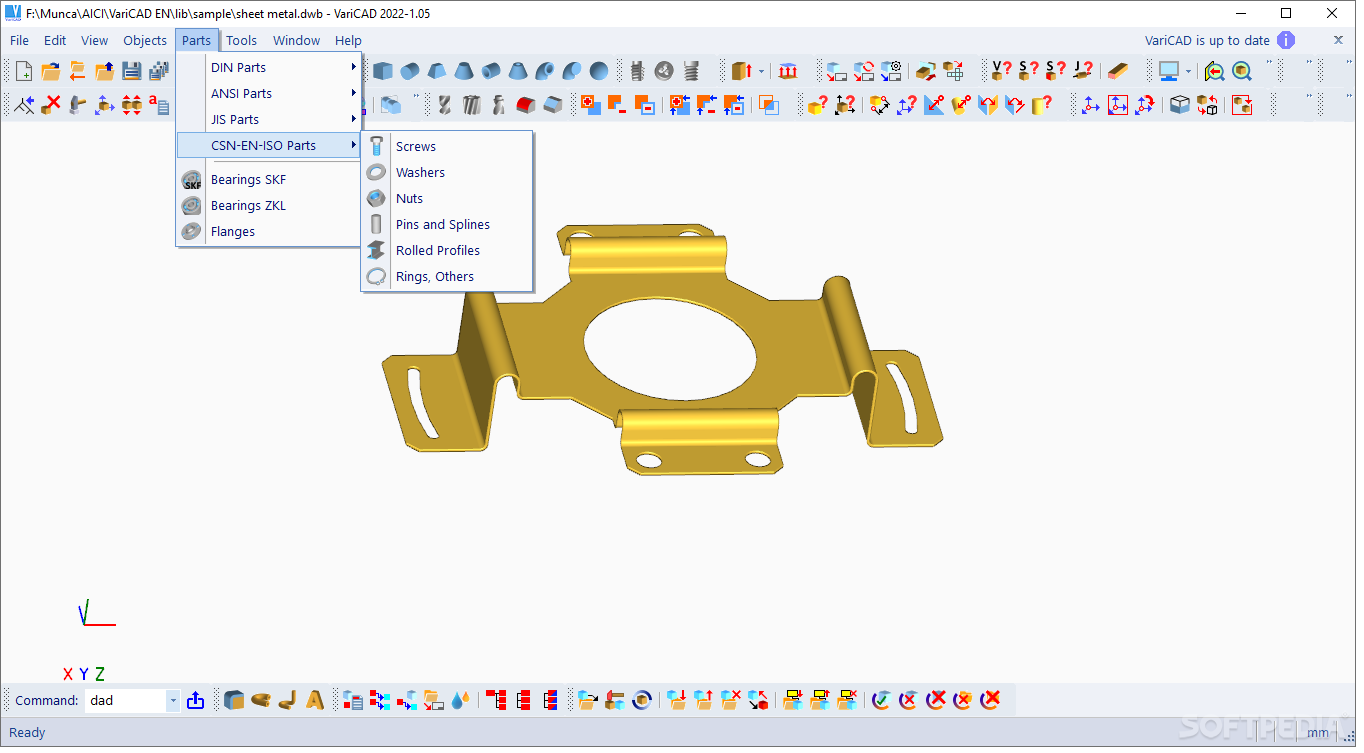The height and width of the screenshot is (753, 1364).
Task: Click the zoom all magnifier icon
Action: click(1242, 71)
